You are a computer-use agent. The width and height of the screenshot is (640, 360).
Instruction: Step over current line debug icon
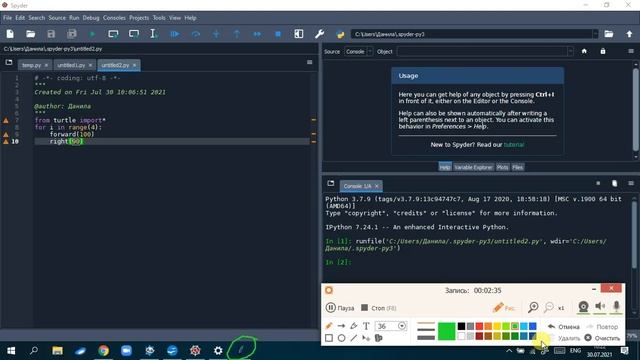[196, 34]
